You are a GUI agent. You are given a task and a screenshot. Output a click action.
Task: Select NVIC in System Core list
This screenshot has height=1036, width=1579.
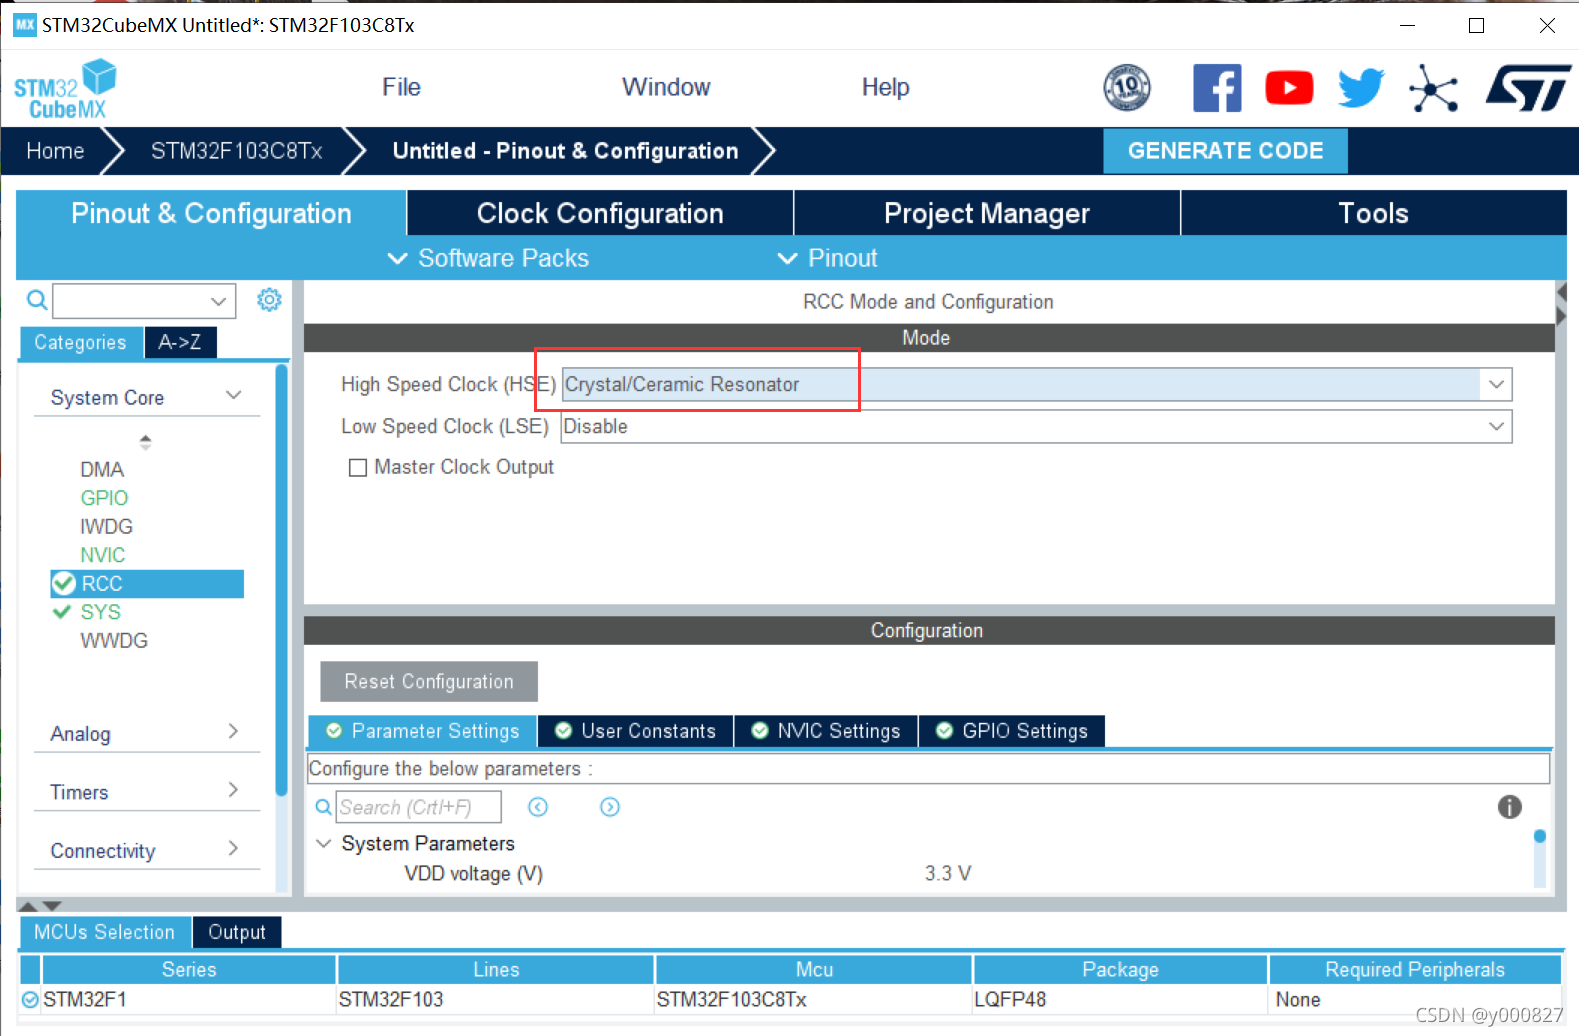point(103,555)
